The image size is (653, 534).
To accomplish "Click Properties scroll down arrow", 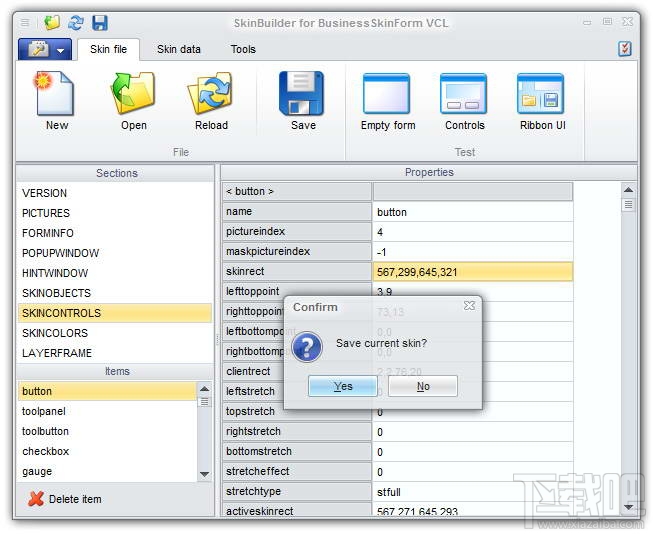I will 628,507.
